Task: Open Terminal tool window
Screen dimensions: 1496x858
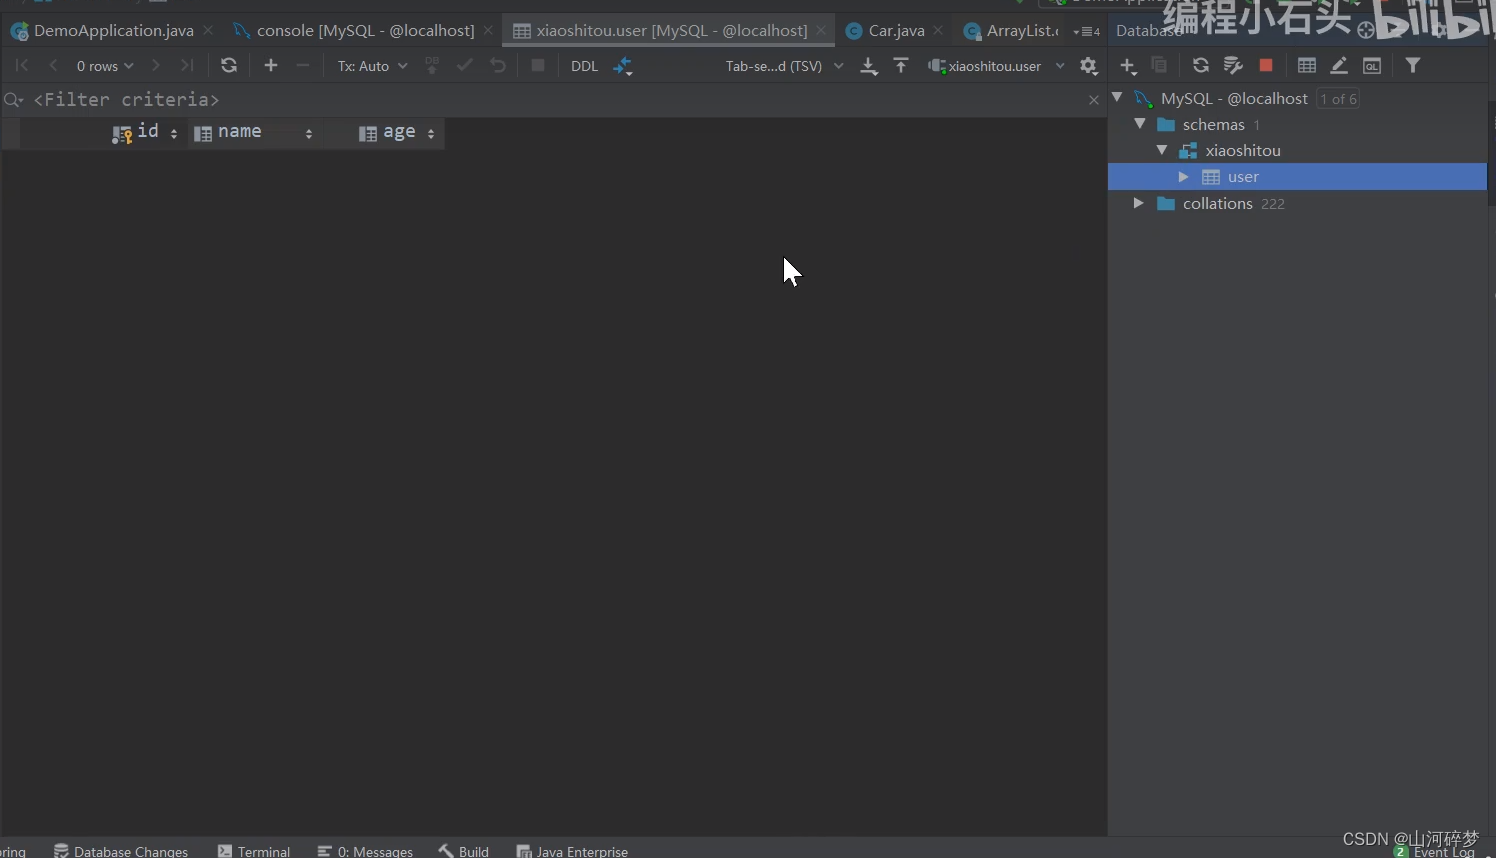Action: 254,851
